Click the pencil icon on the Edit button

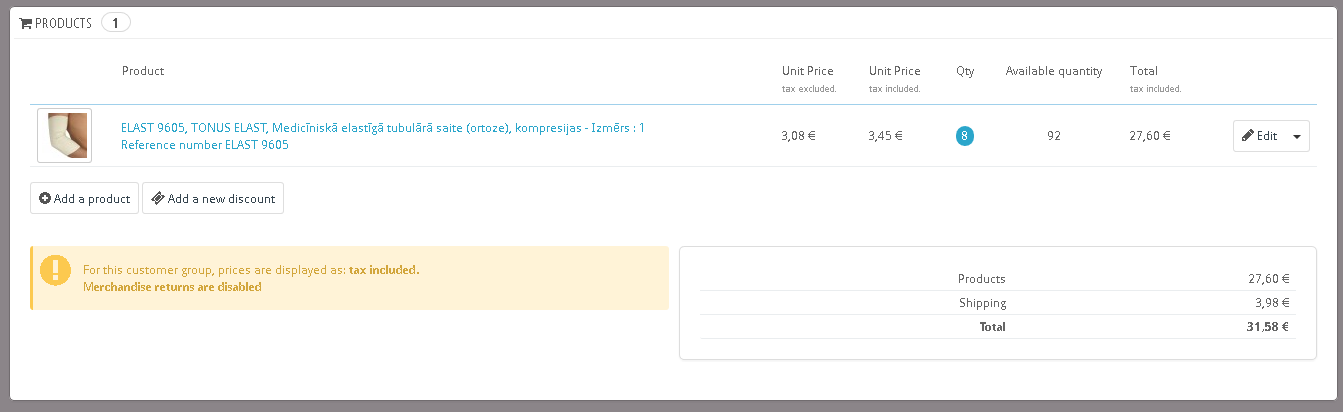pos(1248,136)
